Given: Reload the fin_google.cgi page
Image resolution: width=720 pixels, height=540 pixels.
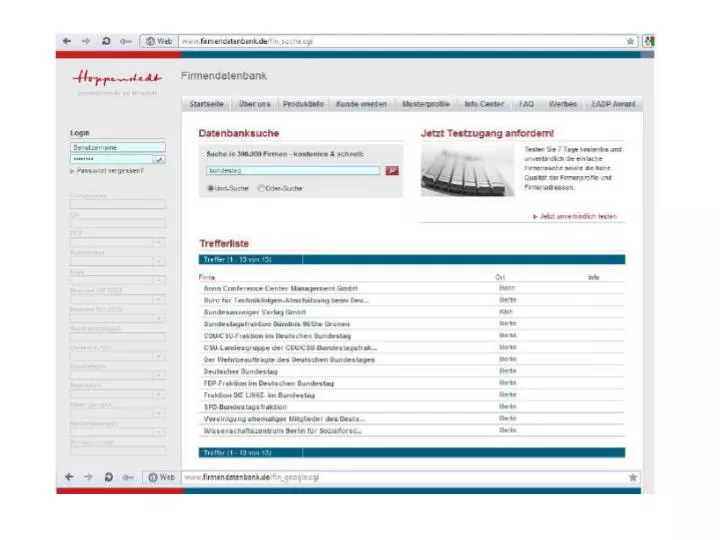Looking at the screenshot, I should pos(108,477).
